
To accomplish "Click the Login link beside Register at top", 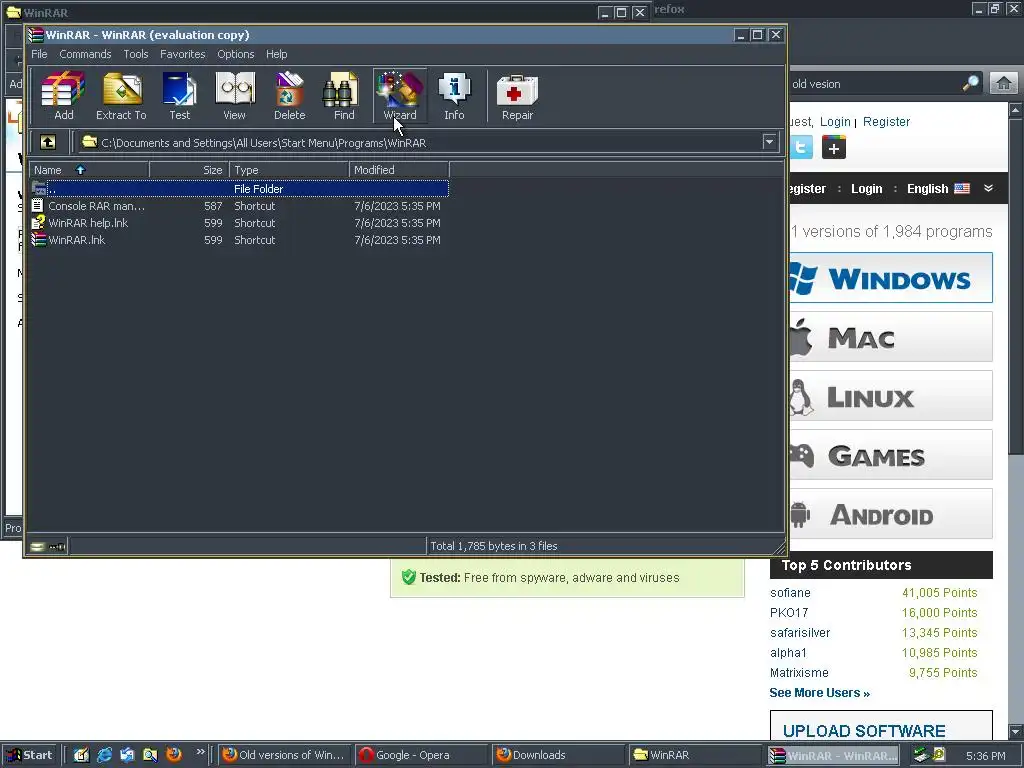I will (835, 122).
